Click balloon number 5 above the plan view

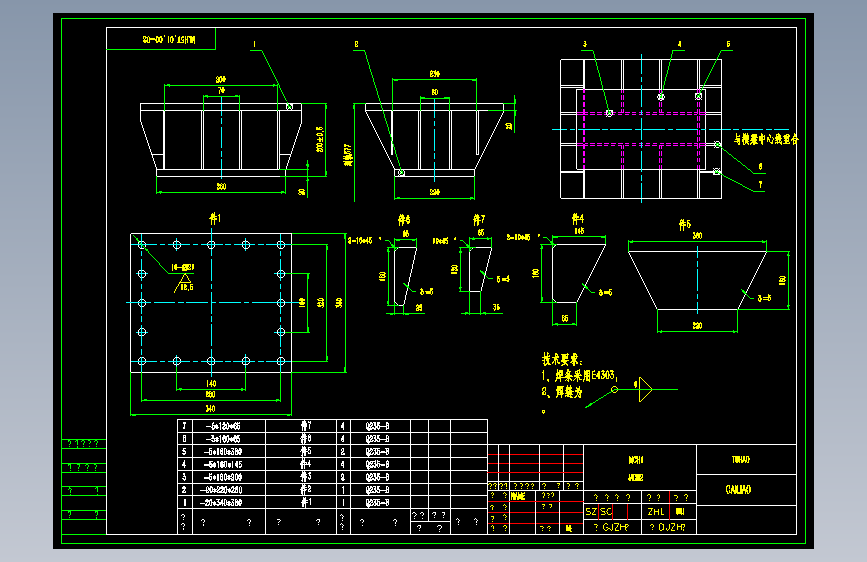tap(728, 44)
